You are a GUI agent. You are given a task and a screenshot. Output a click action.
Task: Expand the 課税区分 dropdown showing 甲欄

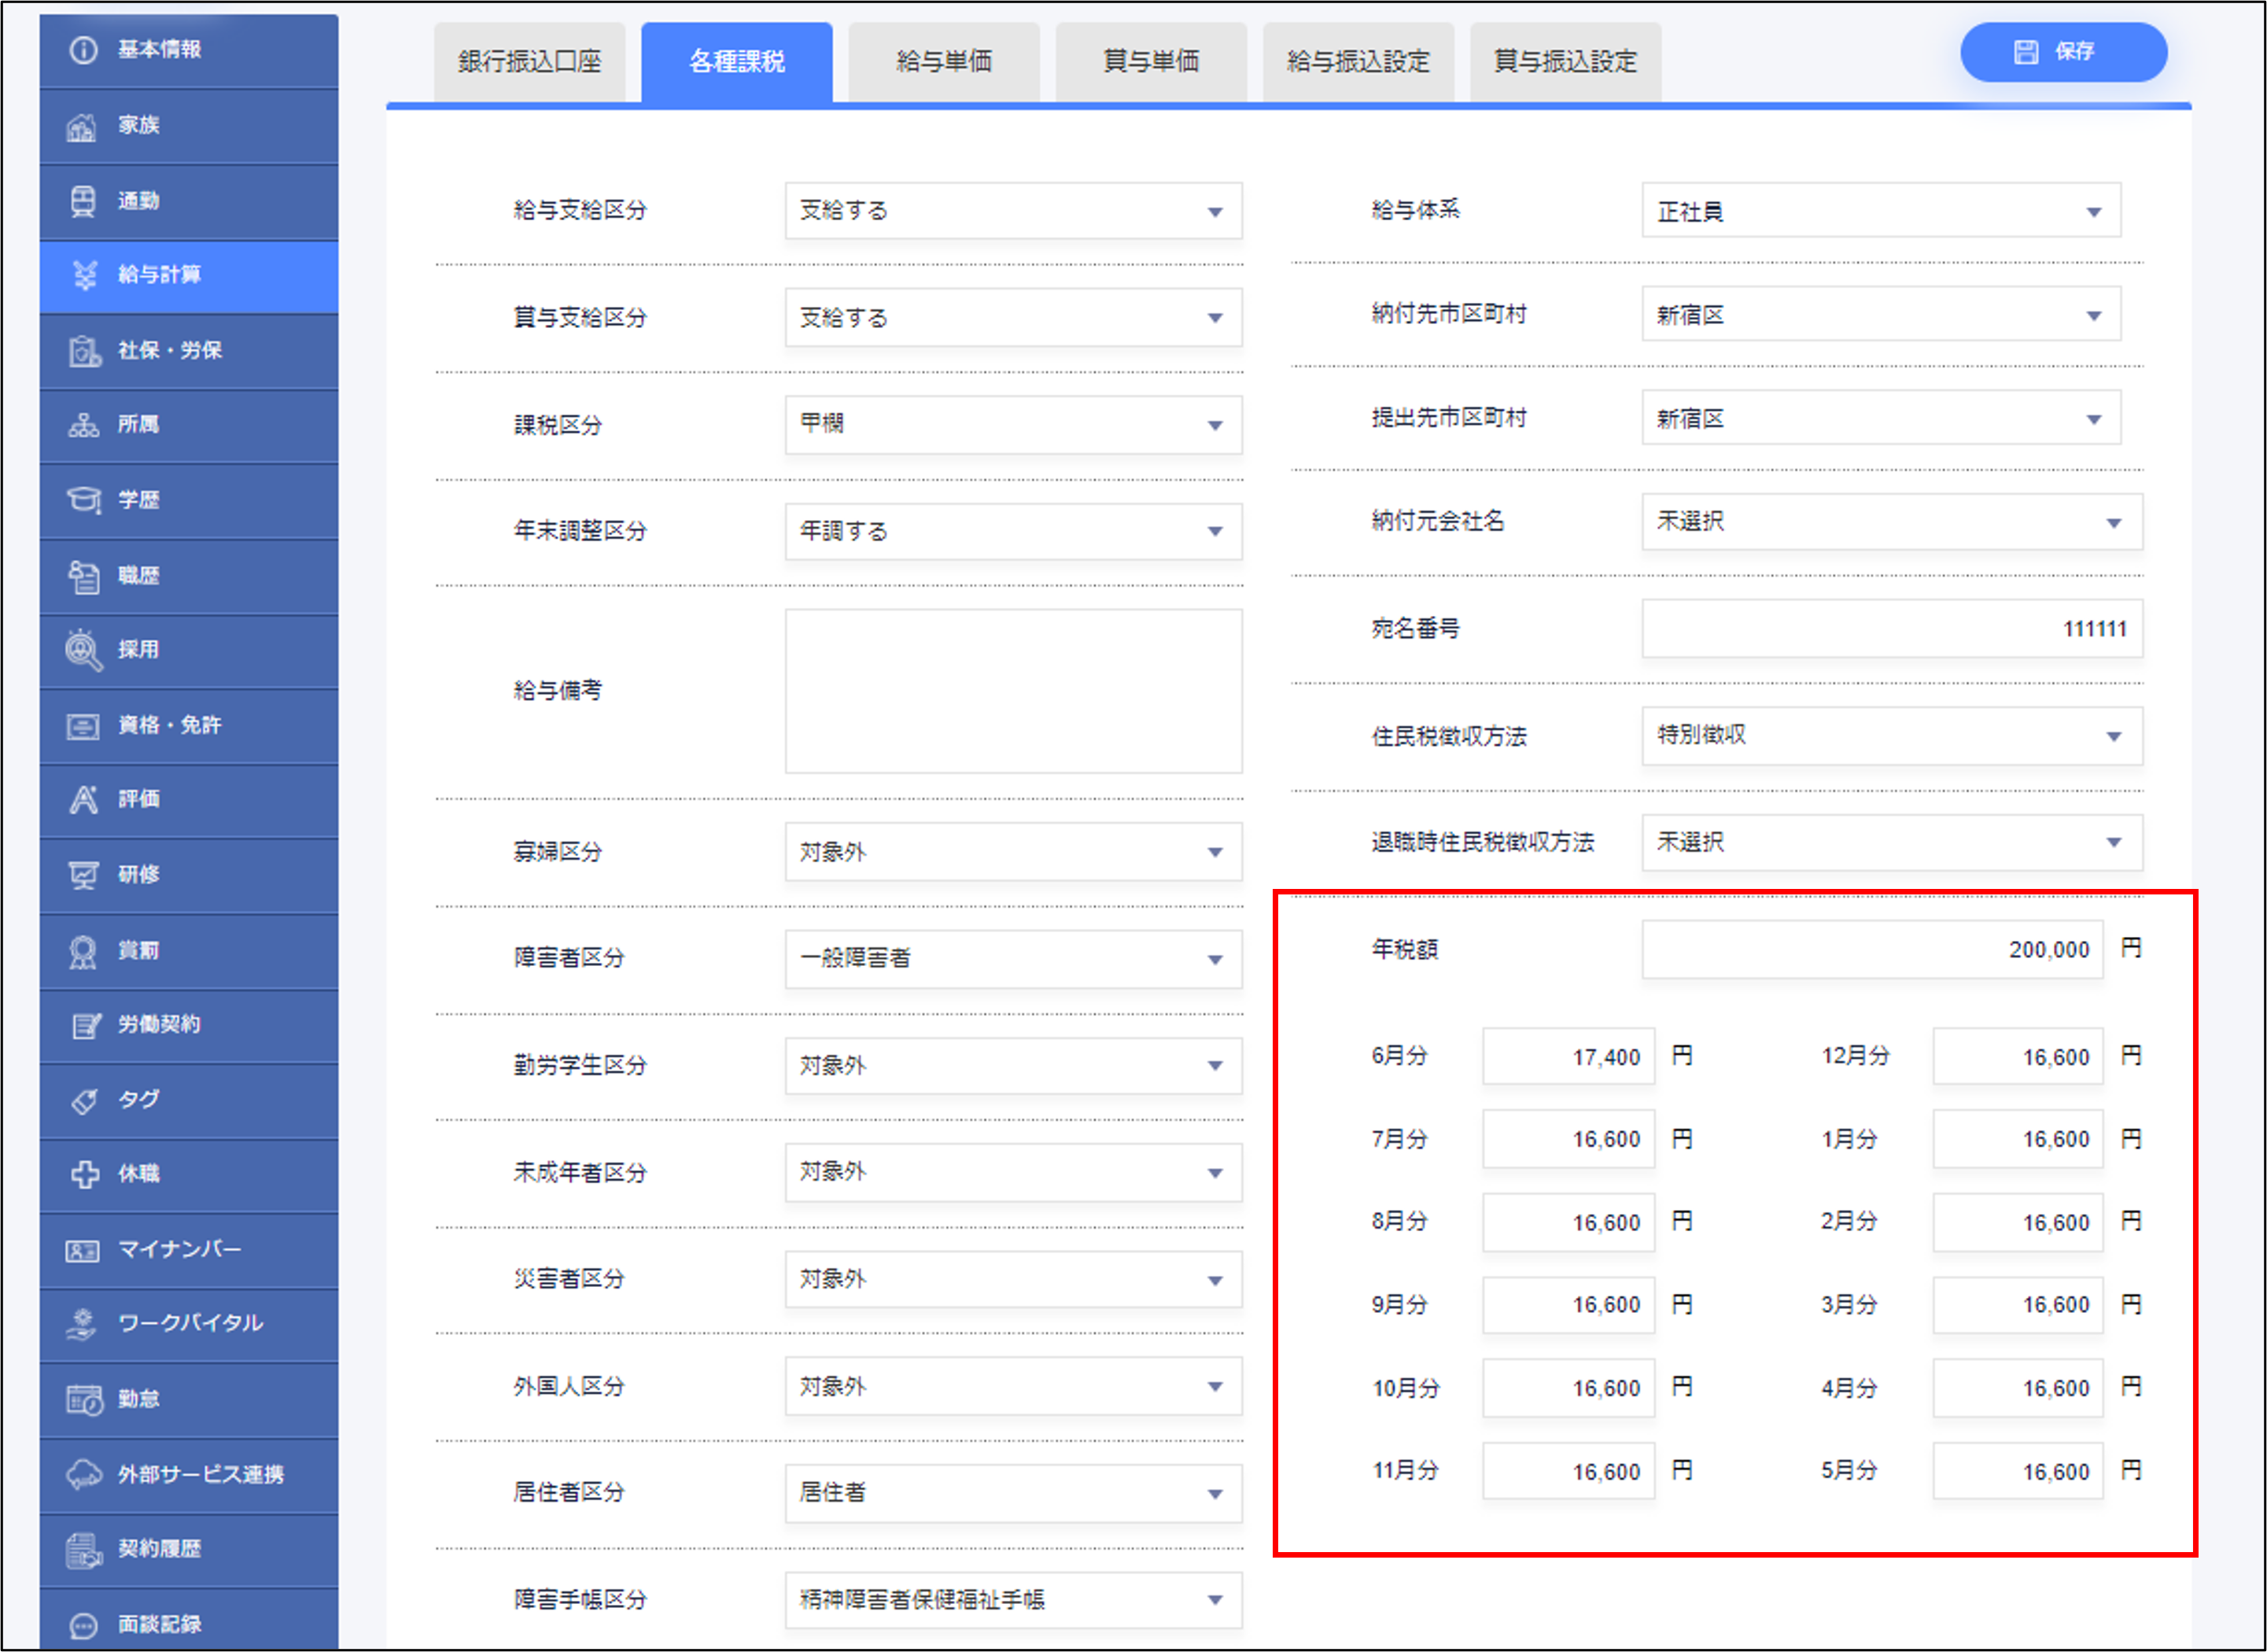coord(1012,425)
